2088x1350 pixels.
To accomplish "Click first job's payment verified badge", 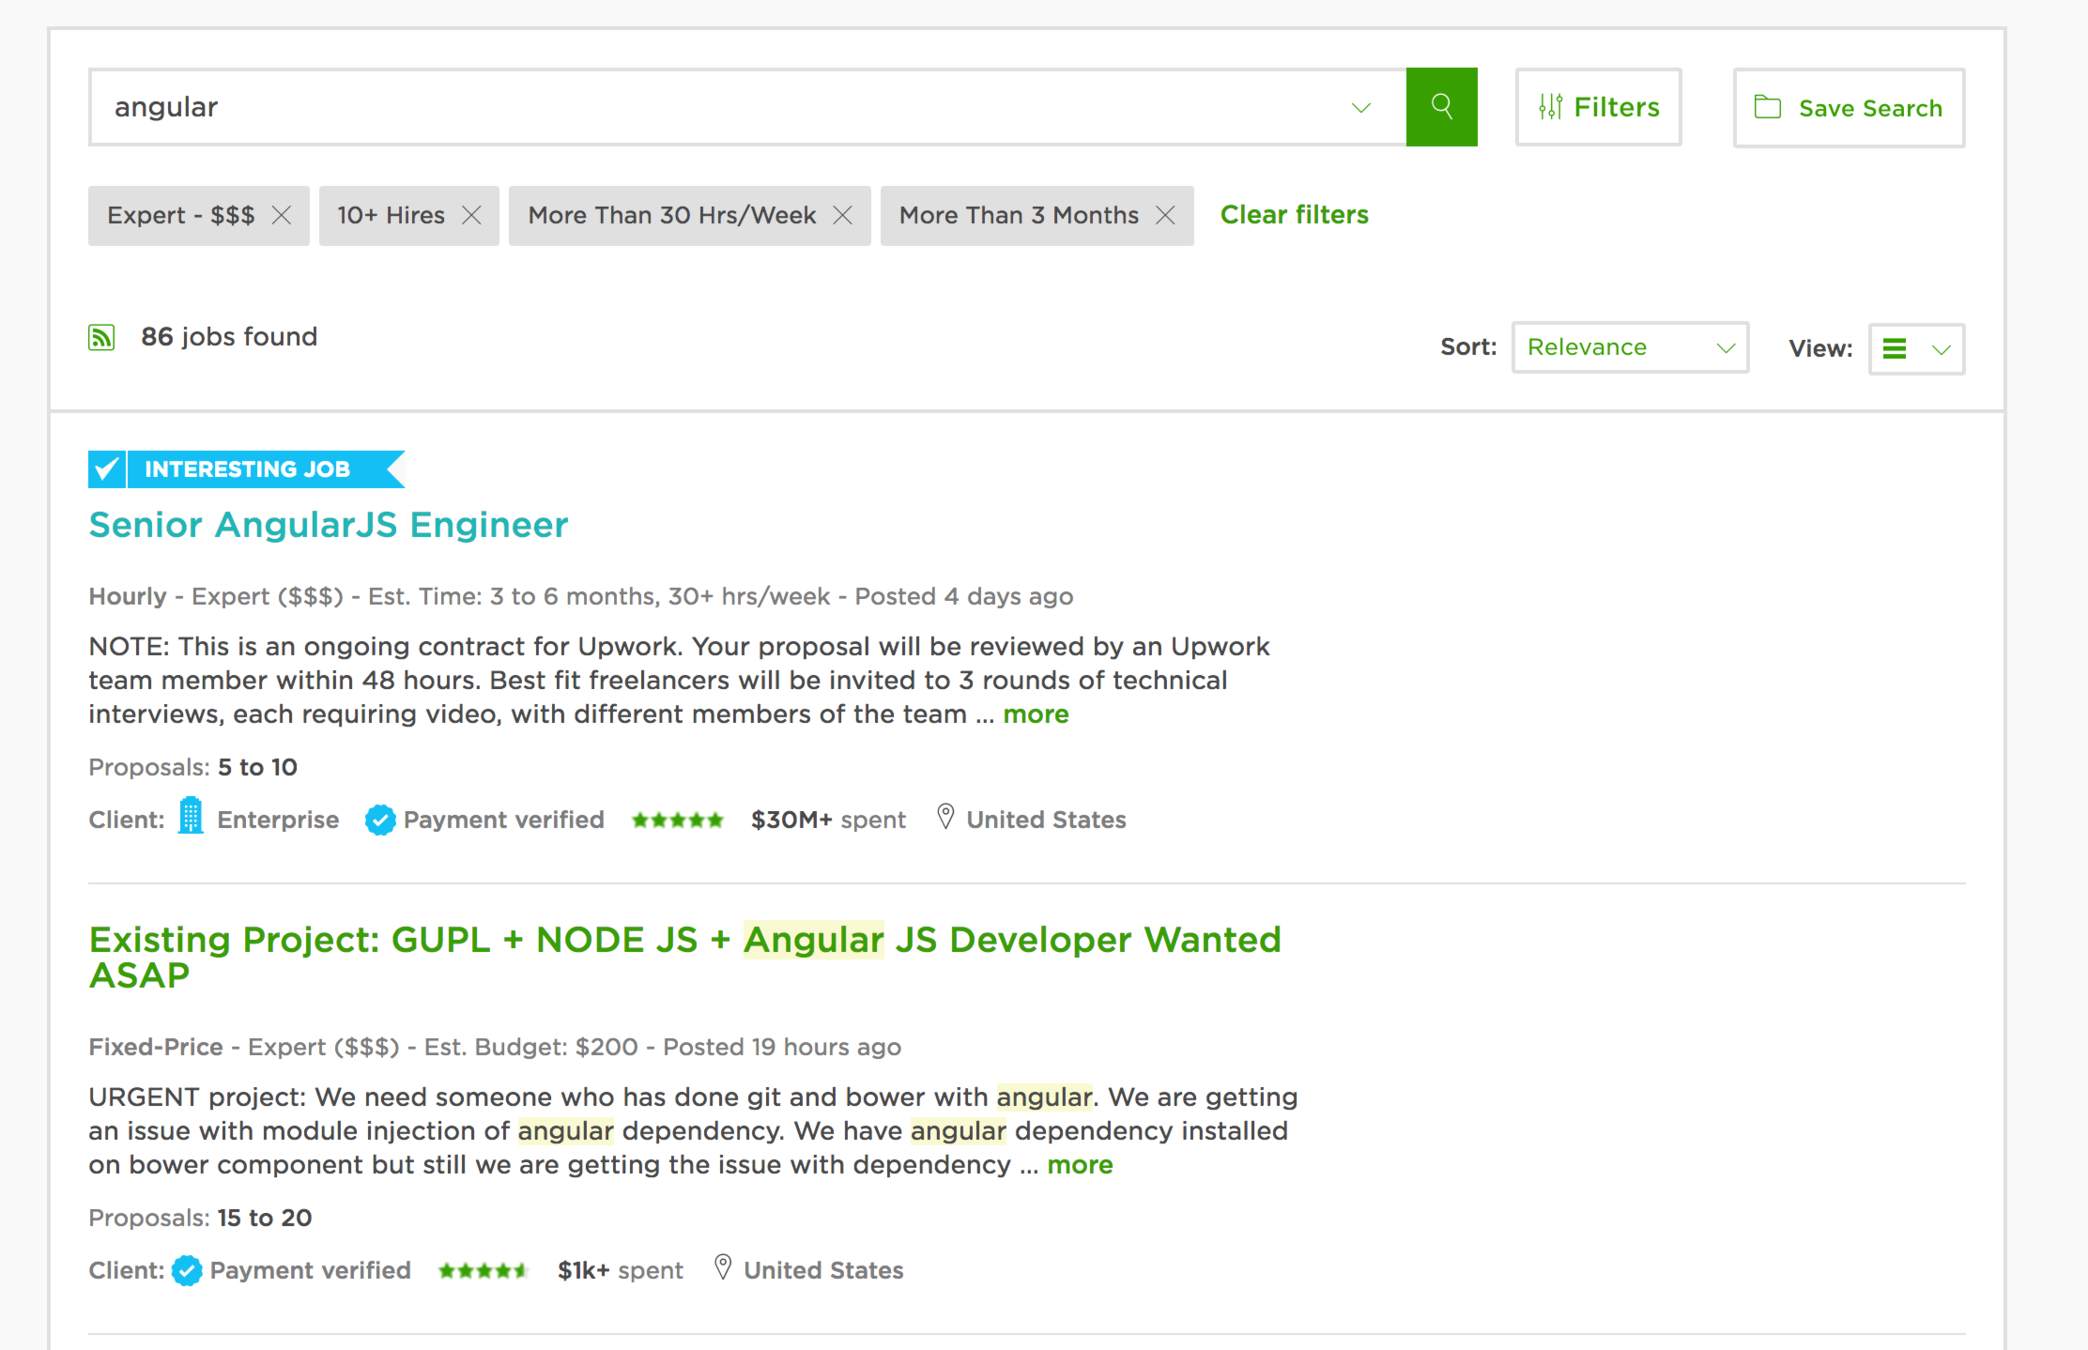I will [380, 820].
